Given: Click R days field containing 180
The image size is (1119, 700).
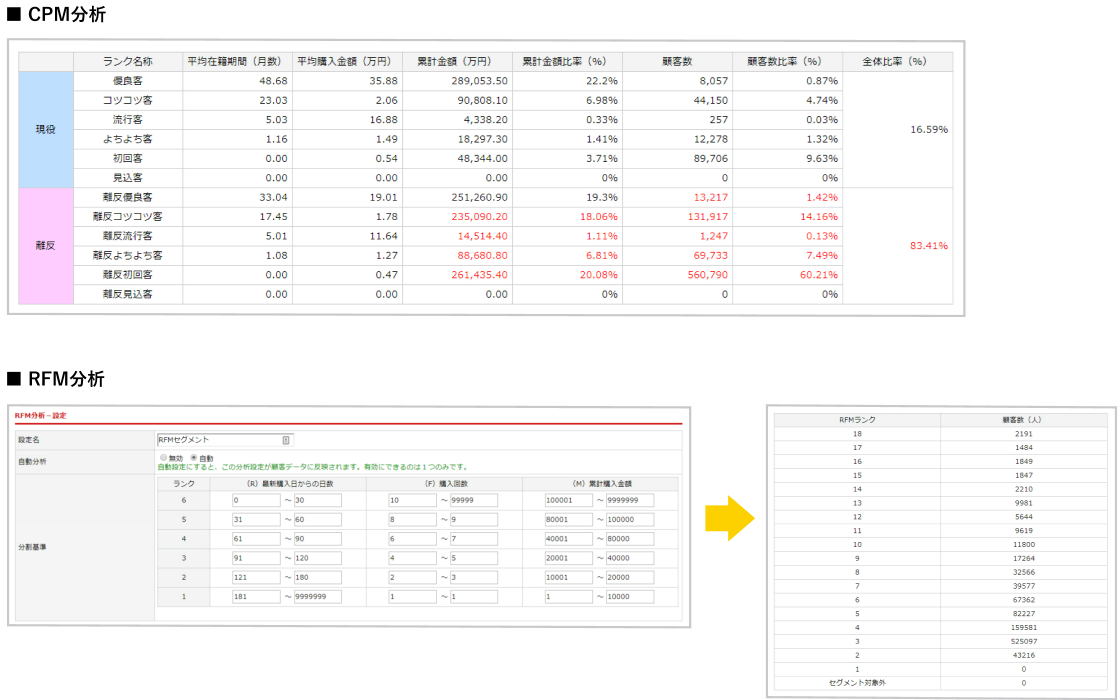Looking at the screenshot, I should (x=318, y=577).
